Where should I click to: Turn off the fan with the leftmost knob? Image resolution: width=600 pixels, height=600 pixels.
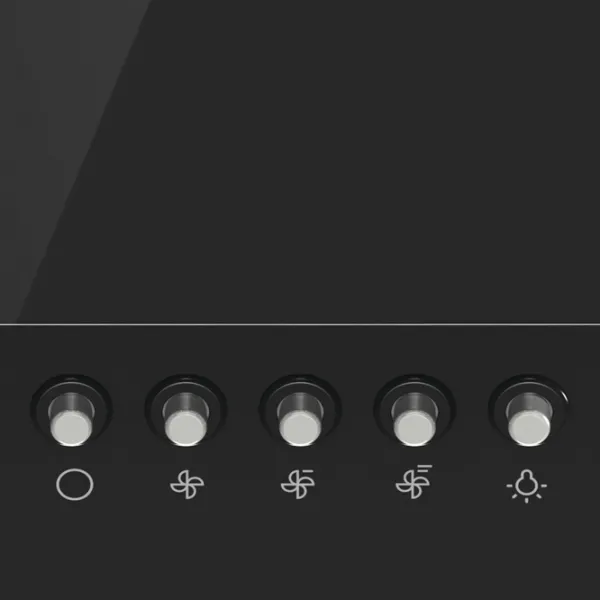[72, 420]
